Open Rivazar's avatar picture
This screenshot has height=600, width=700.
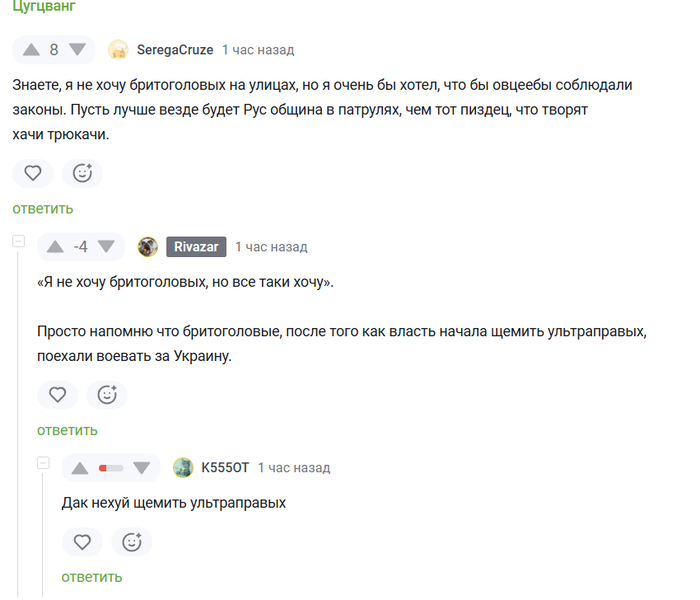[x=148, y=247]
